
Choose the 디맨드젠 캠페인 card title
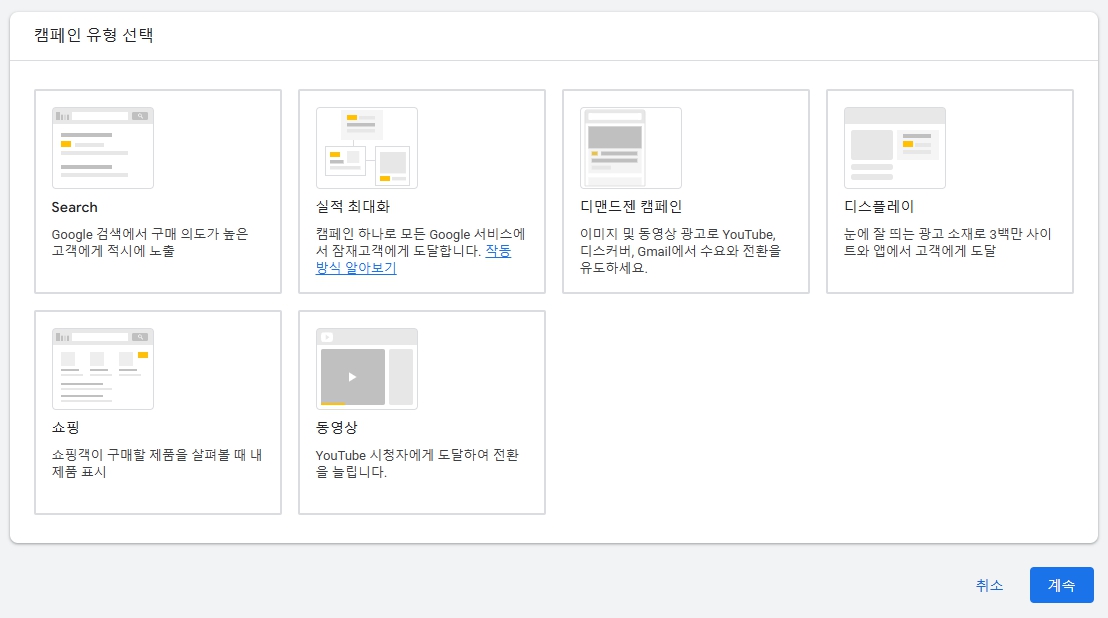pyautogui.click(x=631, y=206)
